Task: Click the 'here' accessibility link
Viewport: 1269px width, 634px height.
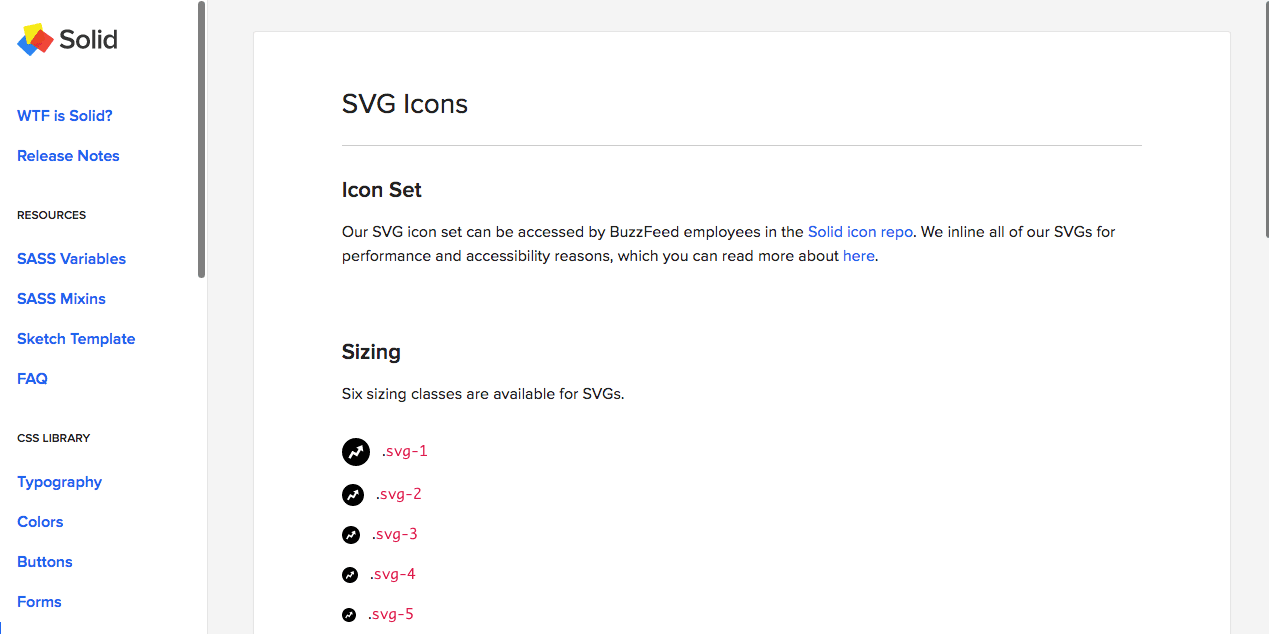Action: coord(858,256)
